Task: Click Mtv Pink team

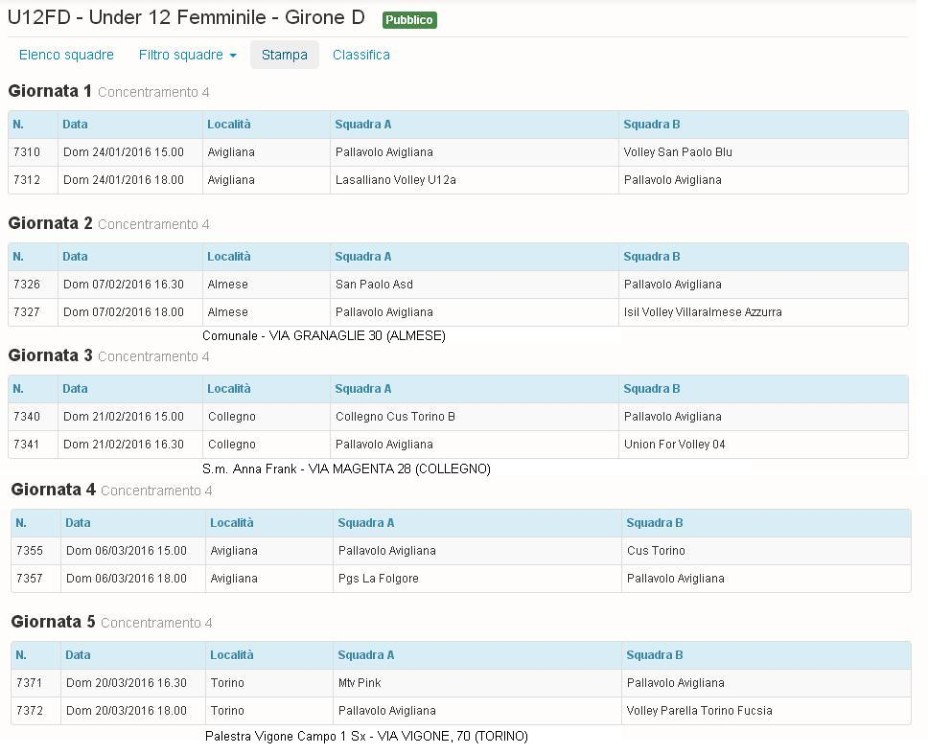Action: [359, 683]
